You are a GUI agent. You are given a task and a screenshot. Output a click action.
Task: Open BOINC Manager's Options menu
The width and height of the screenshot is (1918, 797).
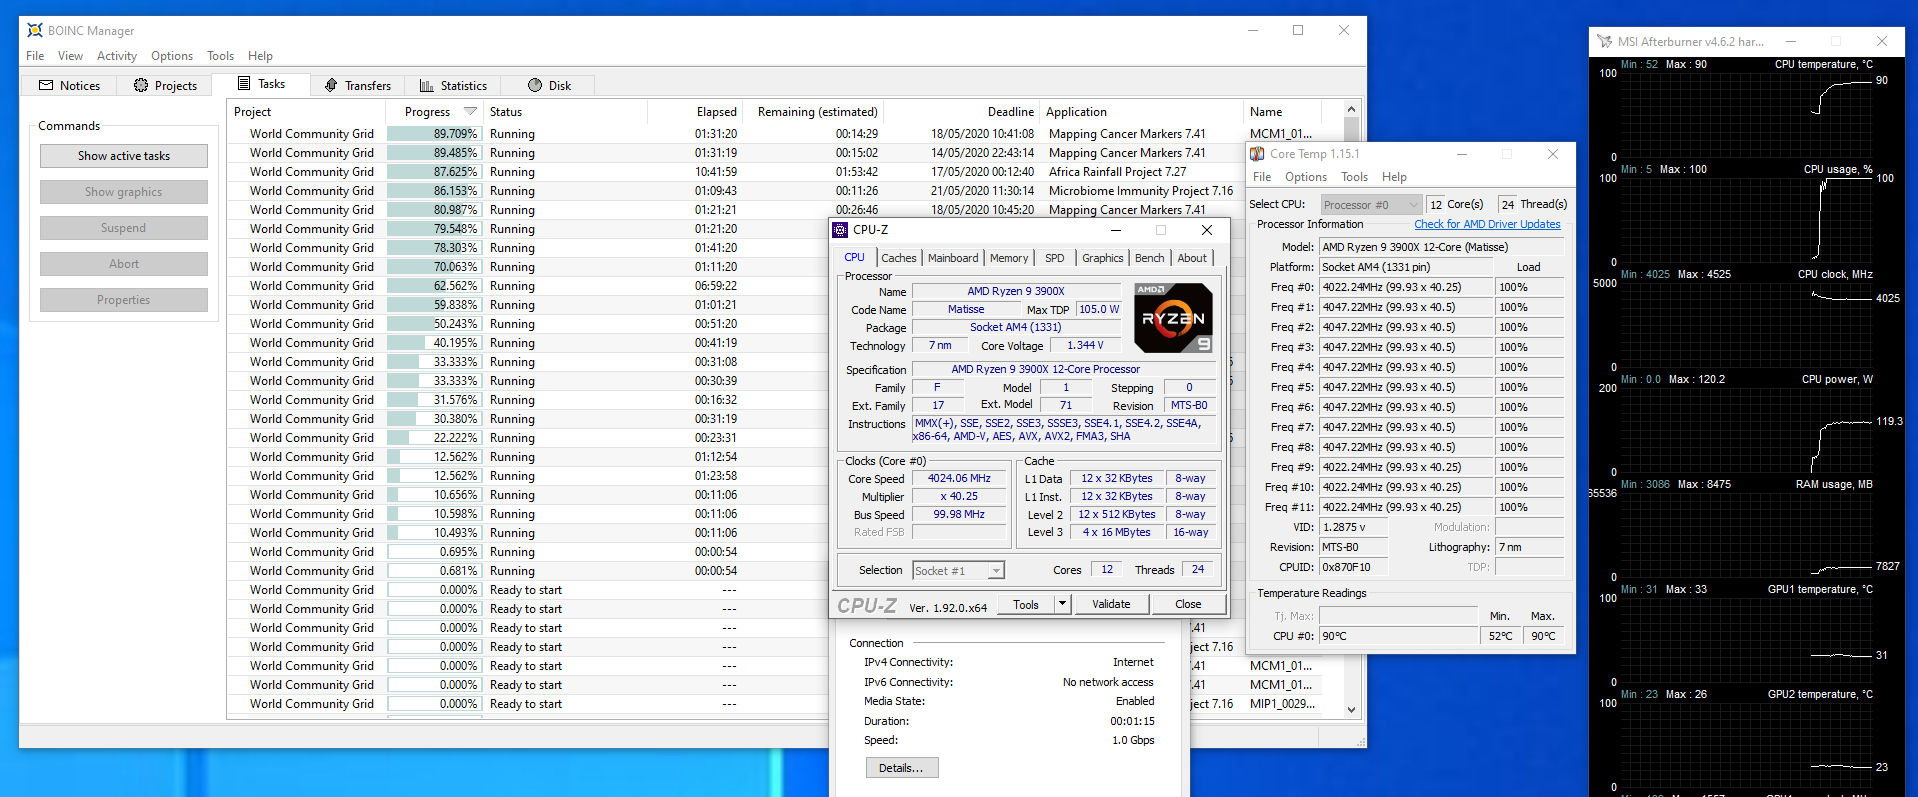pos(172,56)
